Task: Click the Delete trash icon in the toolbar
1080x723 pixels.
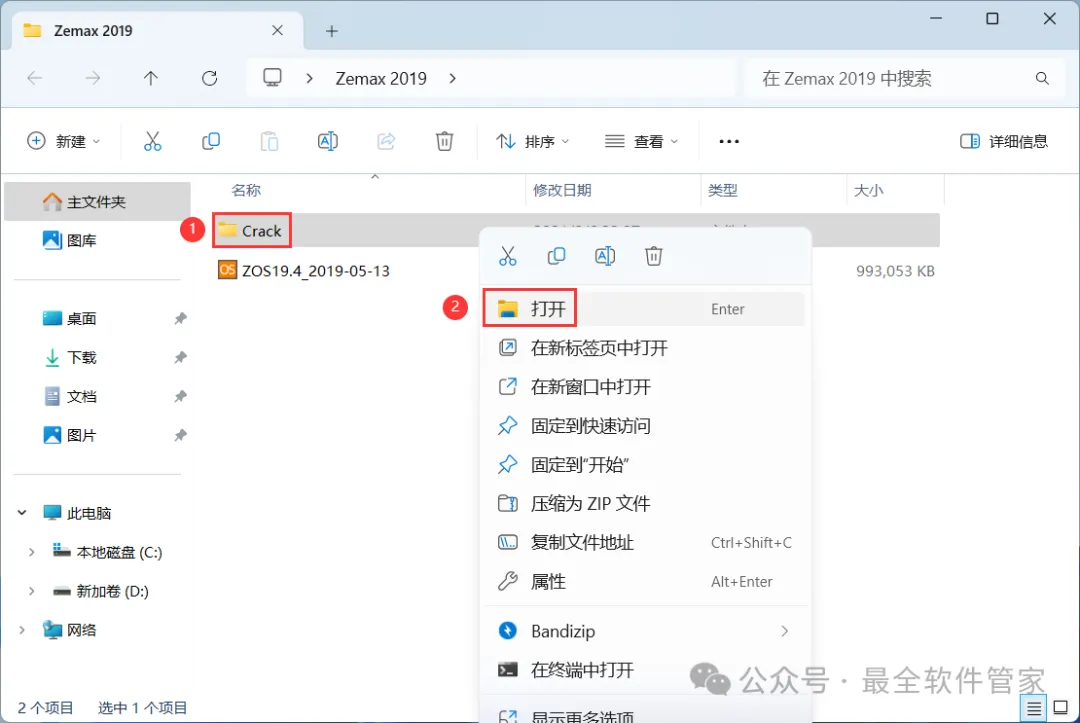Action: [x=444, y=141]
